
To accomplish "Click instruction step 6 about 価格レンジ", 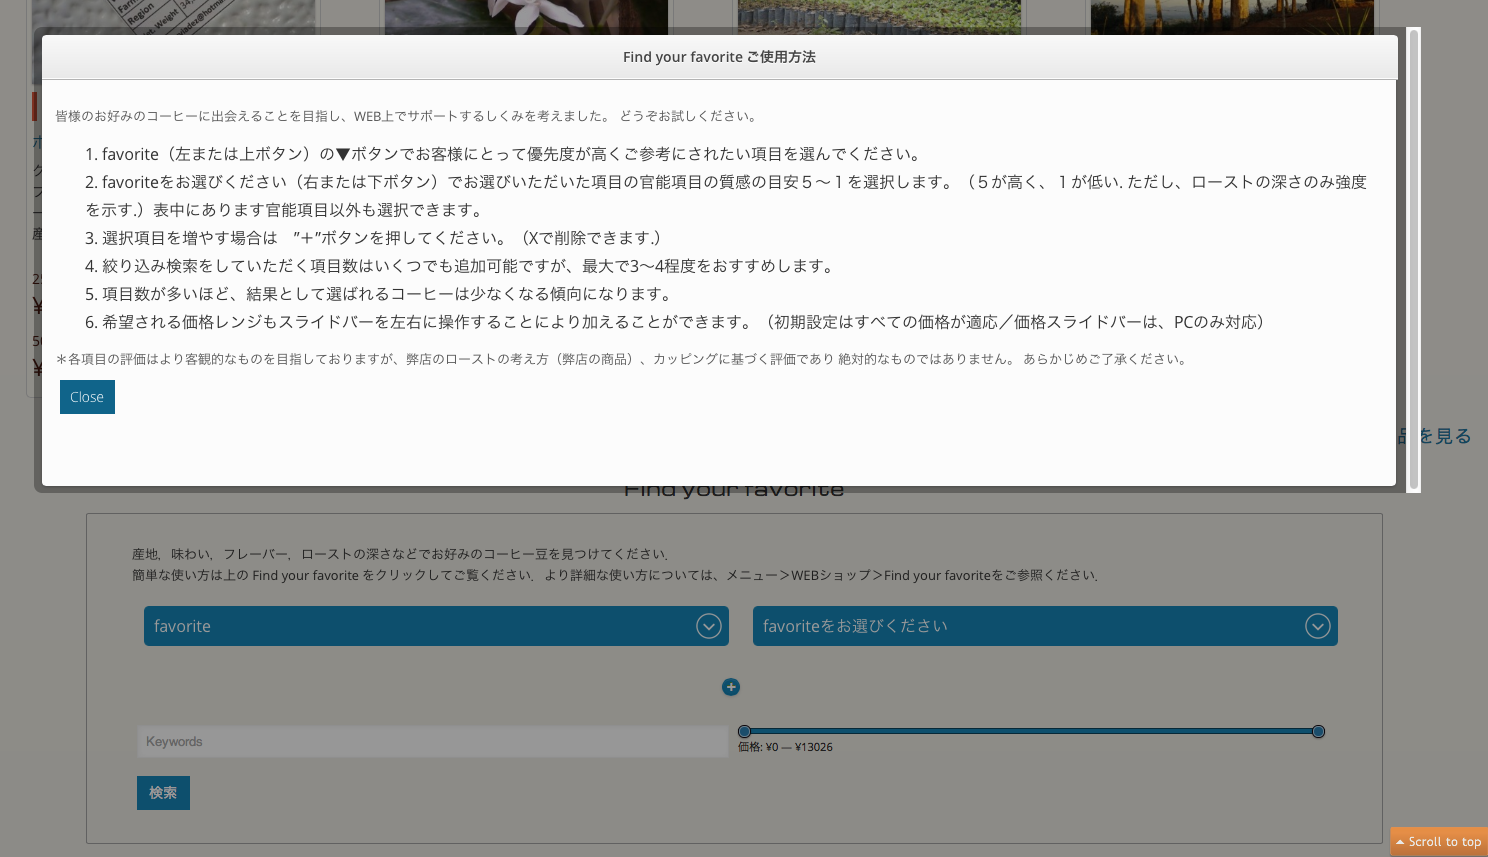I will [675, 322].
